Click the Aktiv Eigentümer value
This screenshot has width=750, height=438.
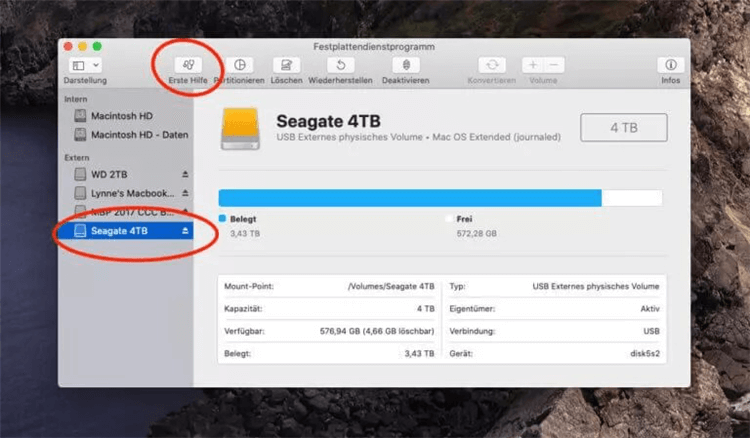click(x=650, y=309)
